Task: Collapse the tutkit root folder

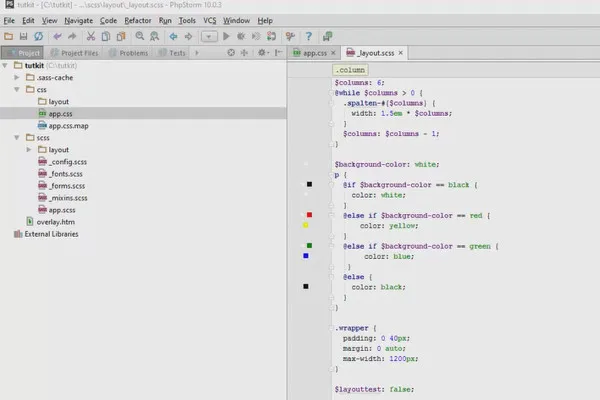Action: click(5, 65)
